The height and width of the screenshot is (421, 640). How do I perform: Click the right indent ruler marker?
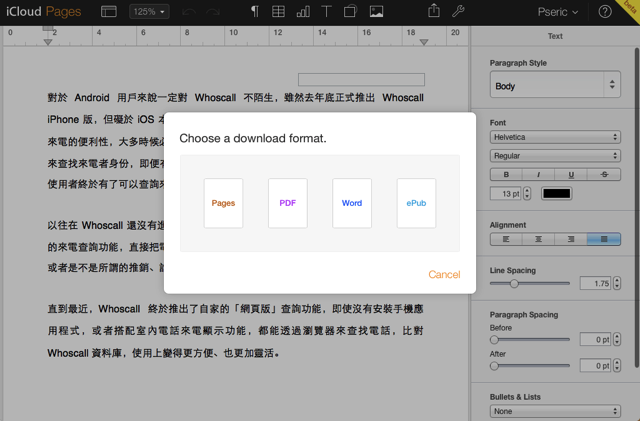424,42
